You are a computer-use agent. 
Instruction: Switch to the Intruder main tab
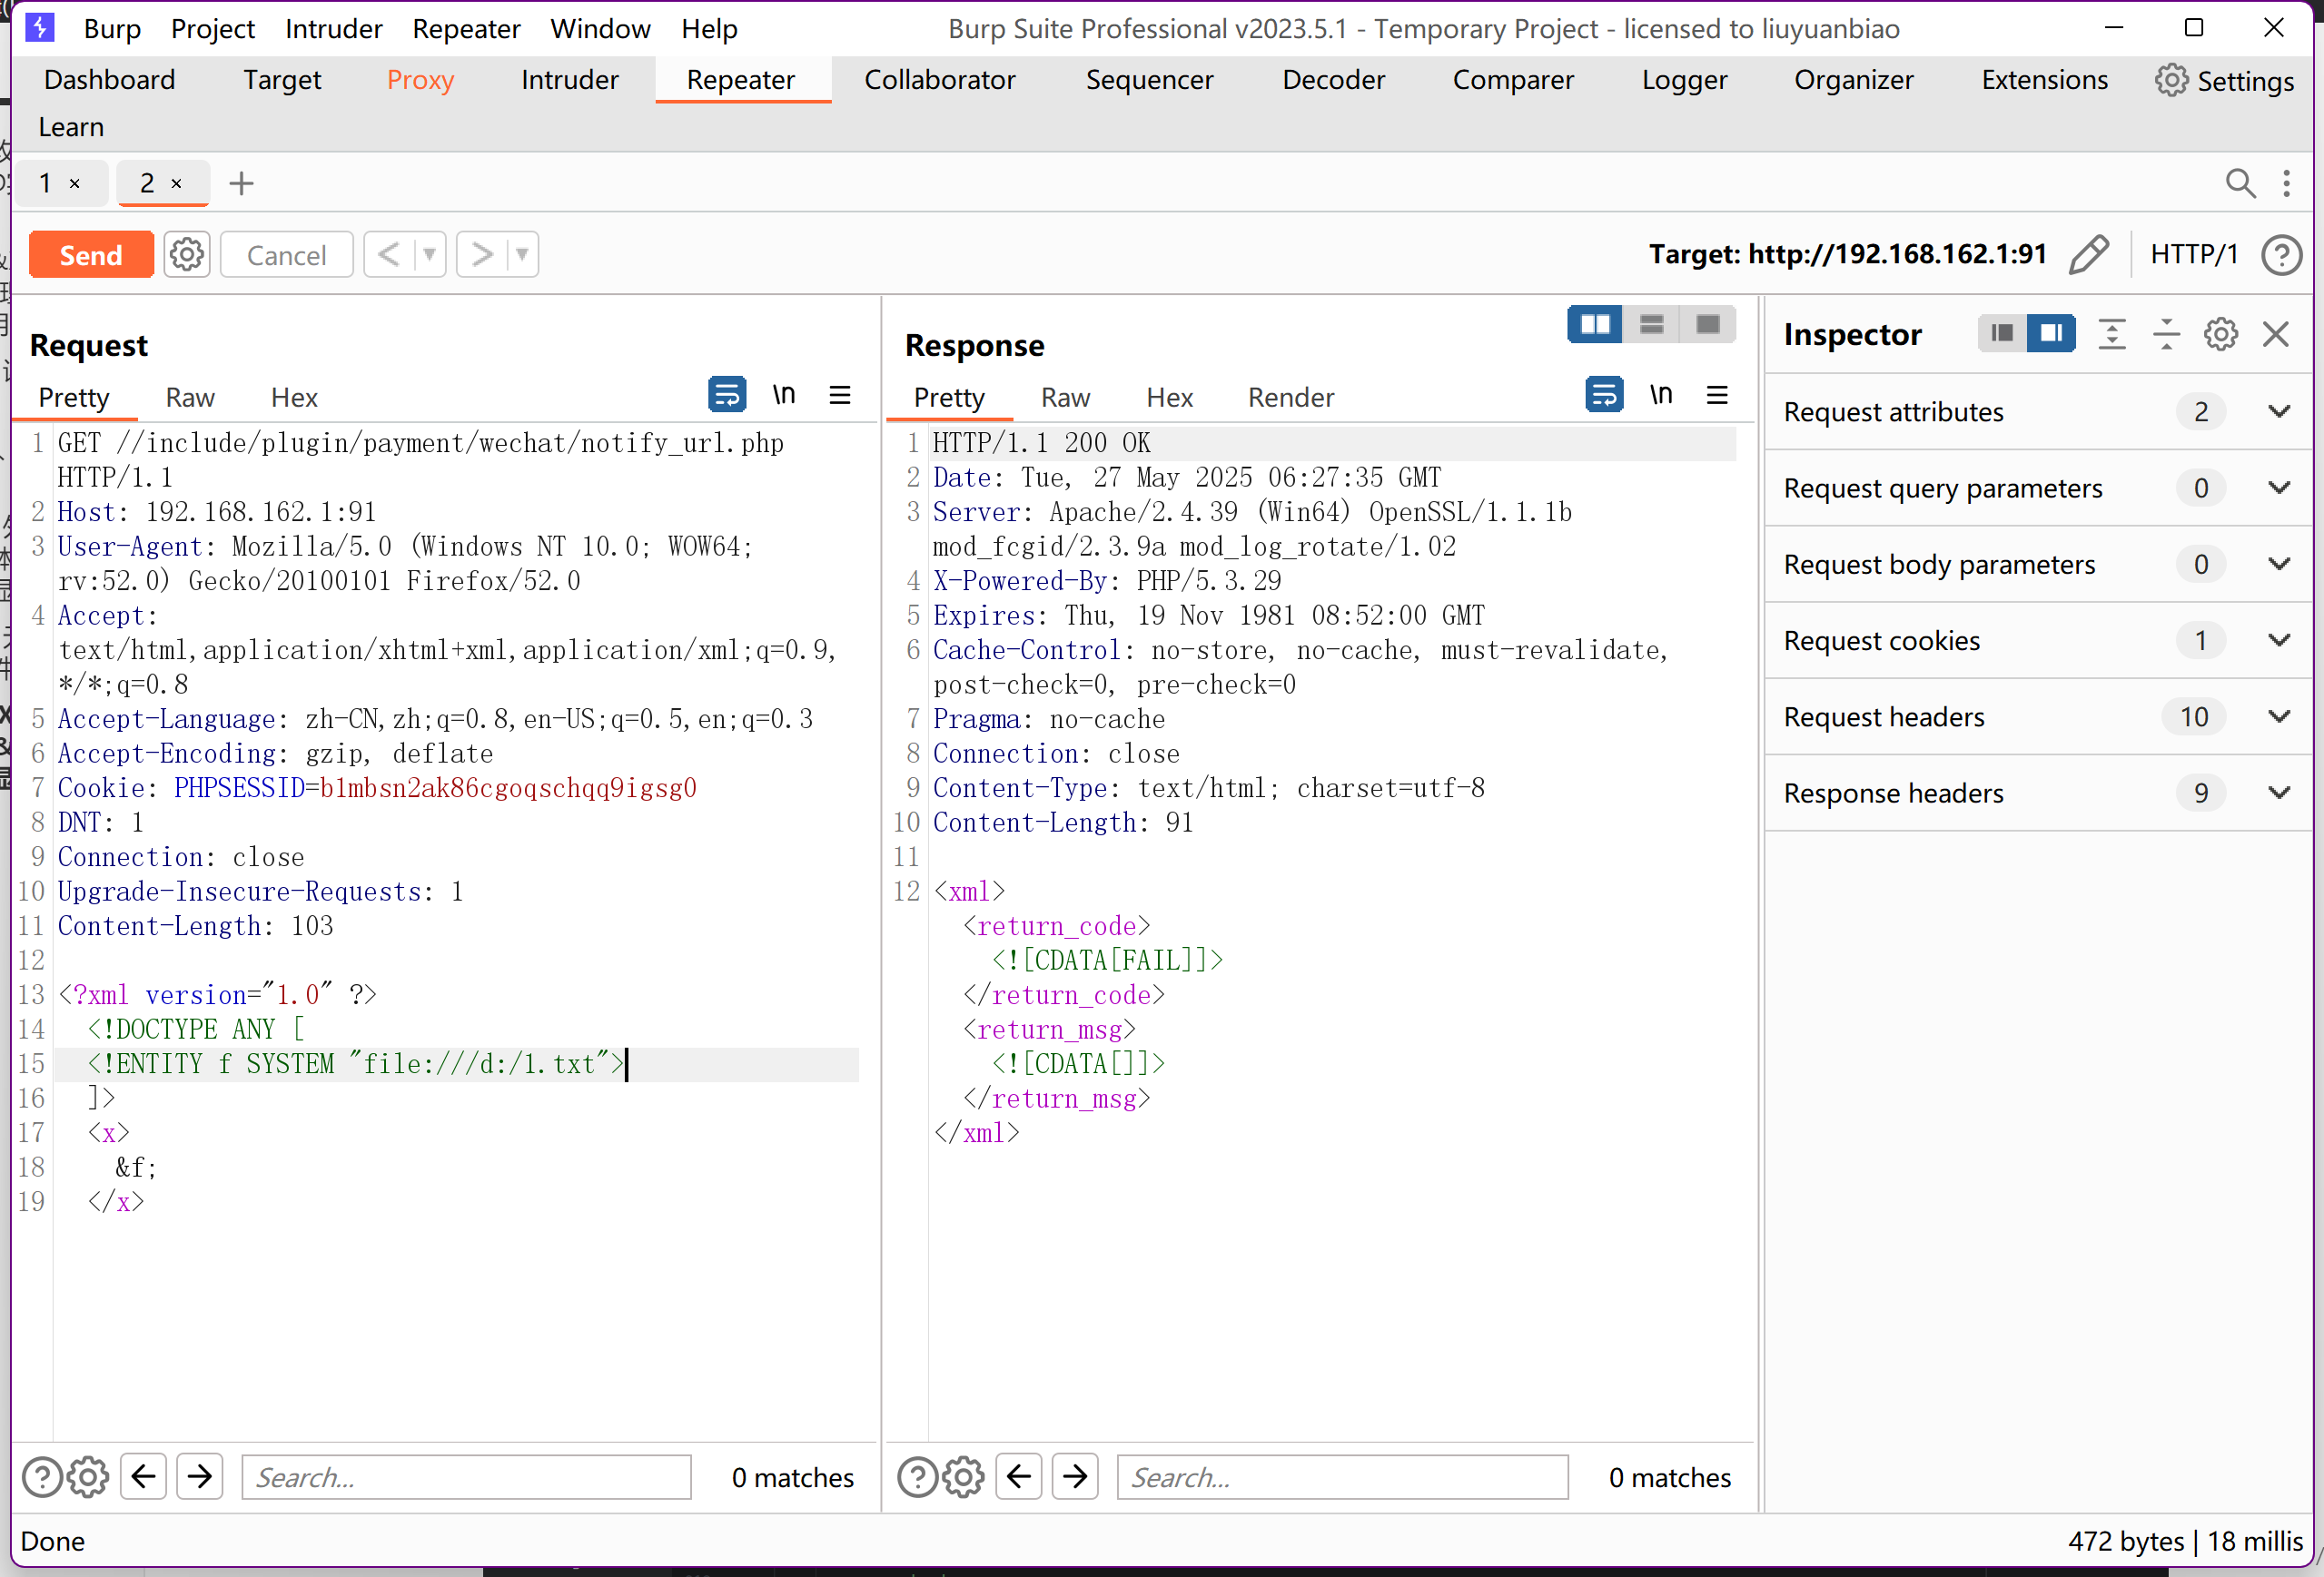569,80
